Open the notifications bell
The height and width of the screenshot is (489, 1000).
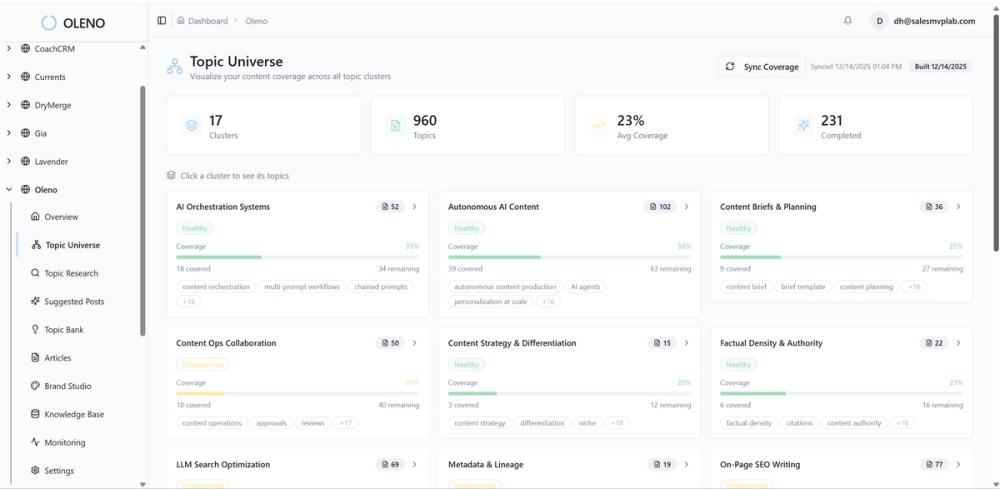[848, 20]
